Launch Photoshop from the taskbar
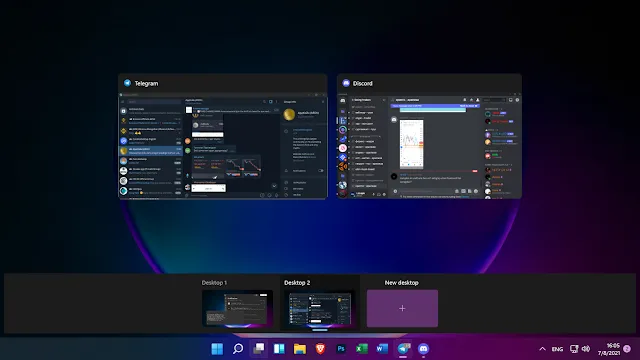Image resolution: width=640 pixels, height=360 pixels. pos(341,349)
